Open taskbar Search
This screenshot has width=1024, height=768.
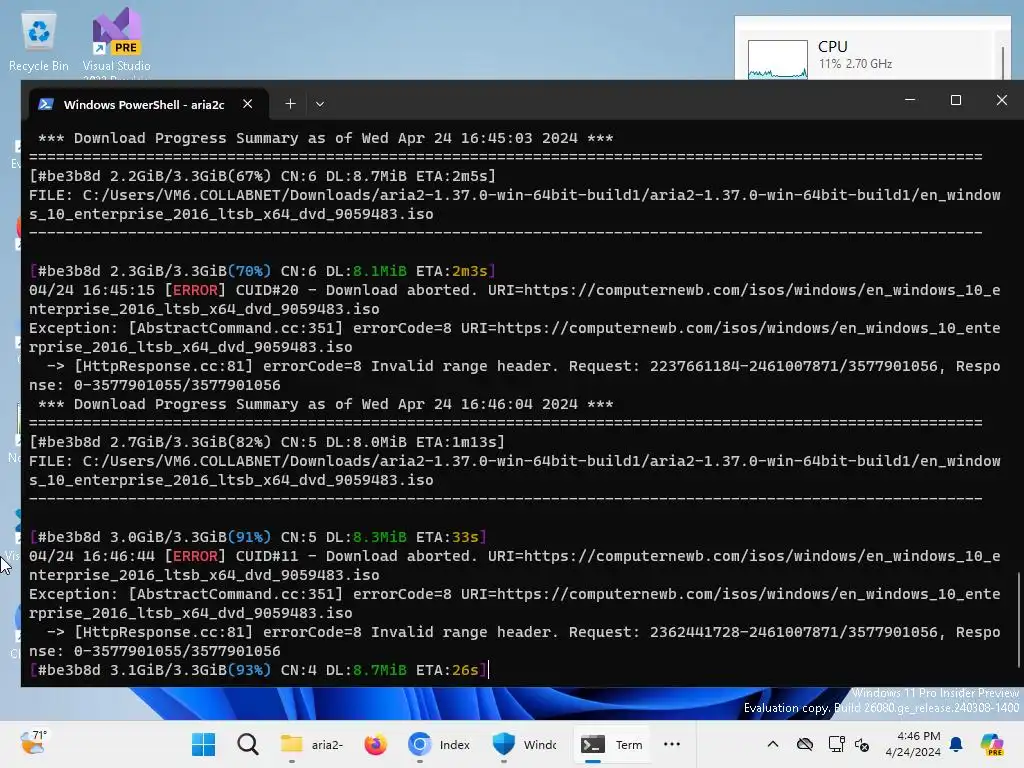248,744
